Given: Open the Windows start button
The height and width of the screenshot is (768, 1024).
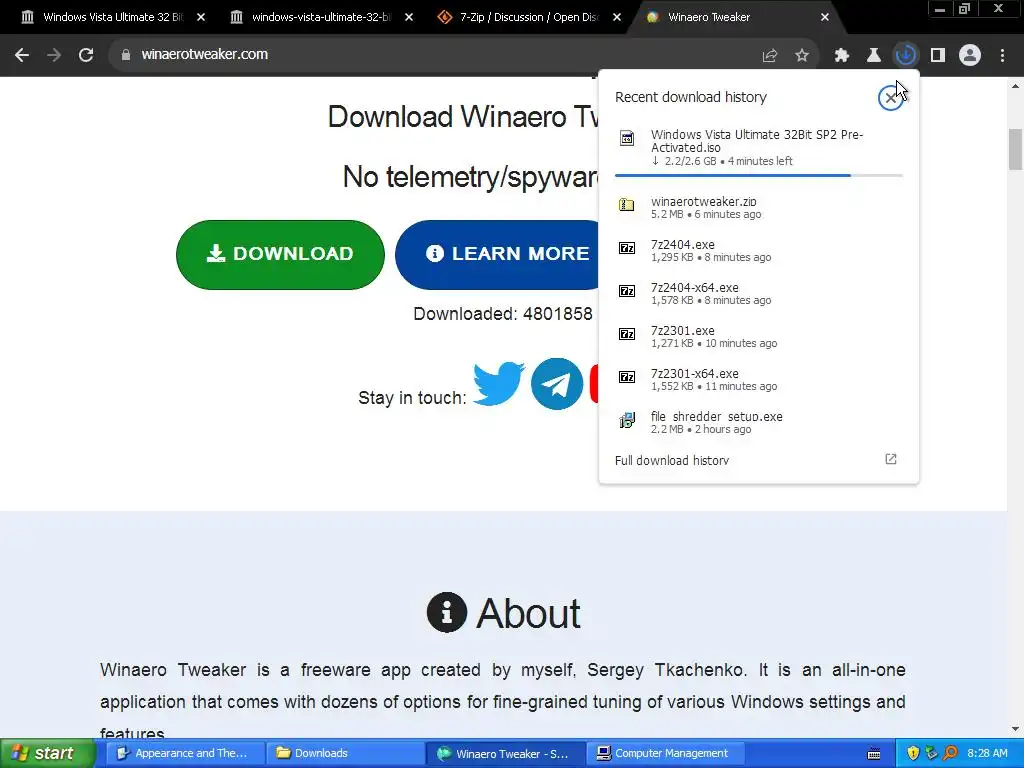Looking at the screenshot, I should click(46, 753).
